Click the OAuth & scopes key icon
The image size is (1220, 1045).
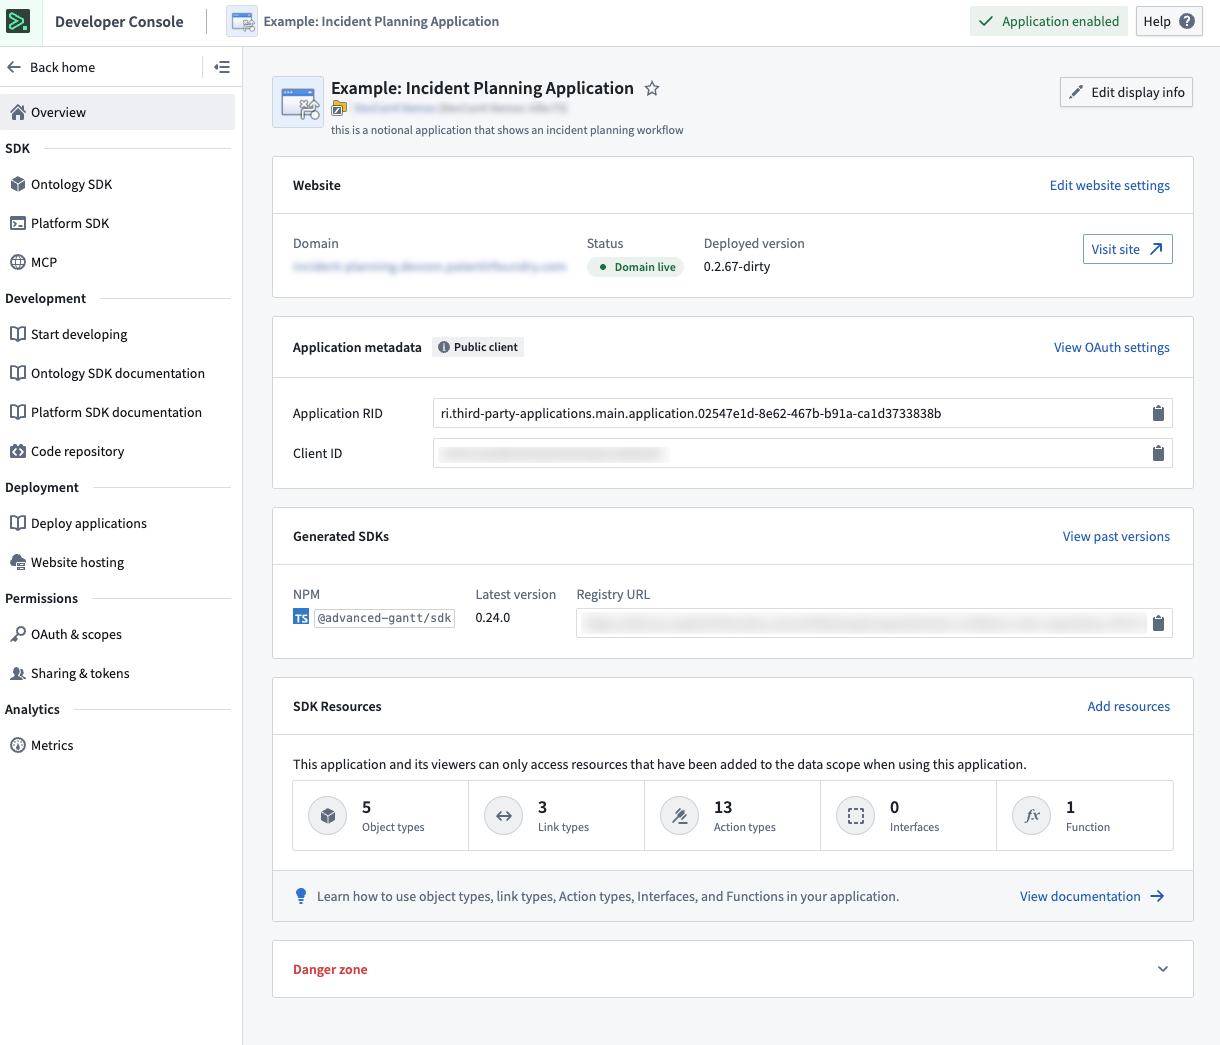(x=18, y=634)
